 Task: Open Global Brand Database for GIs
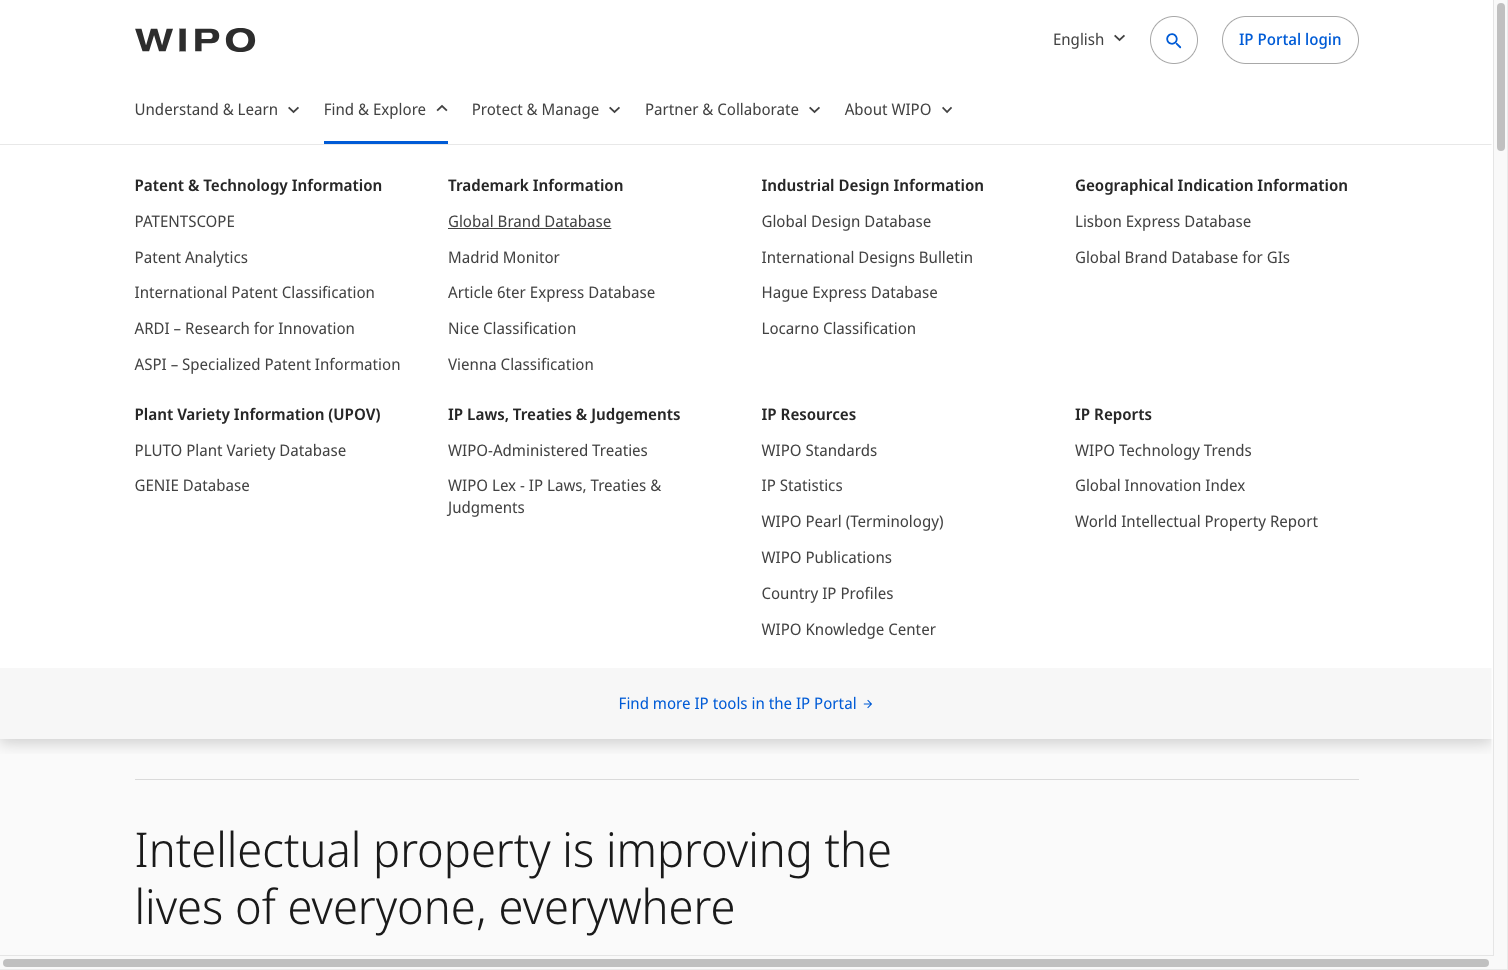(x=1182, y=257)
